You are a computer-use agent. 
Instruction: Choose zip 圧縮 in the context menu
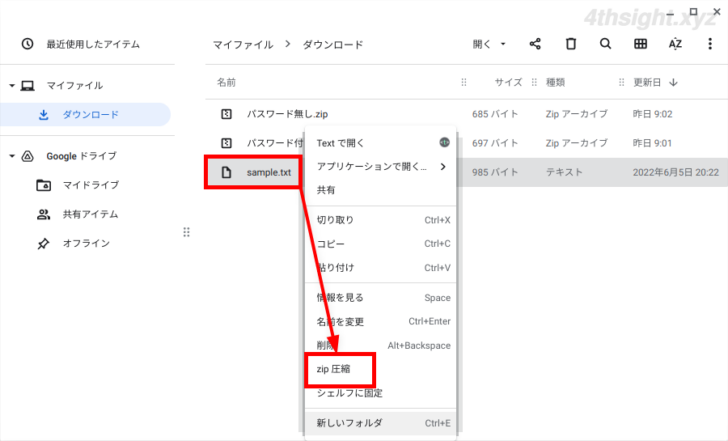[x=381, y=369]
